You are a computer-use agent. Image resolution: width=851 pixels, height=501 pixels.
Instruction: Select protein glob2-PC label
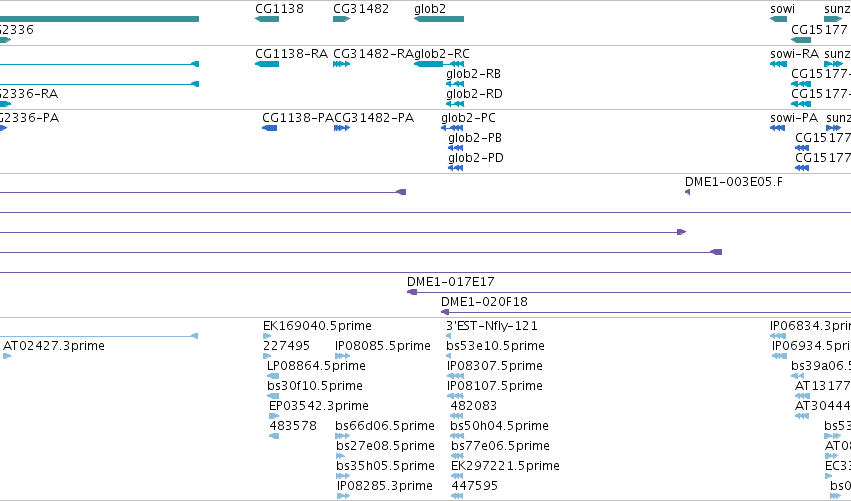coord(468,118)
